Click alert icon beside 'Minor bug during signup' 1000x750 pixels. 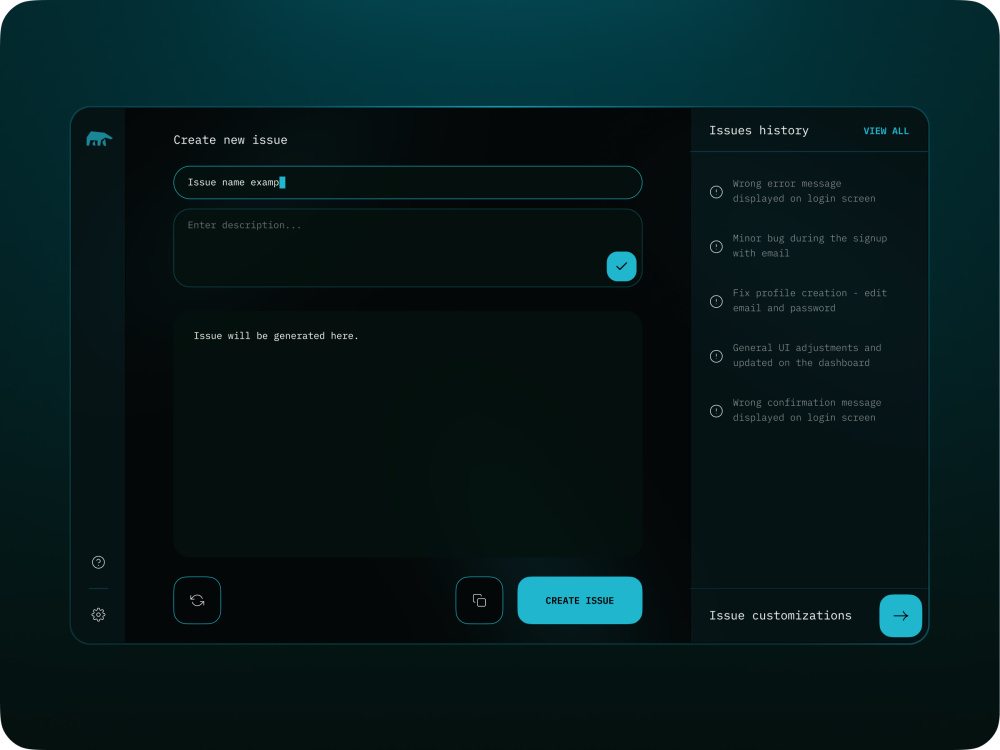716,246
